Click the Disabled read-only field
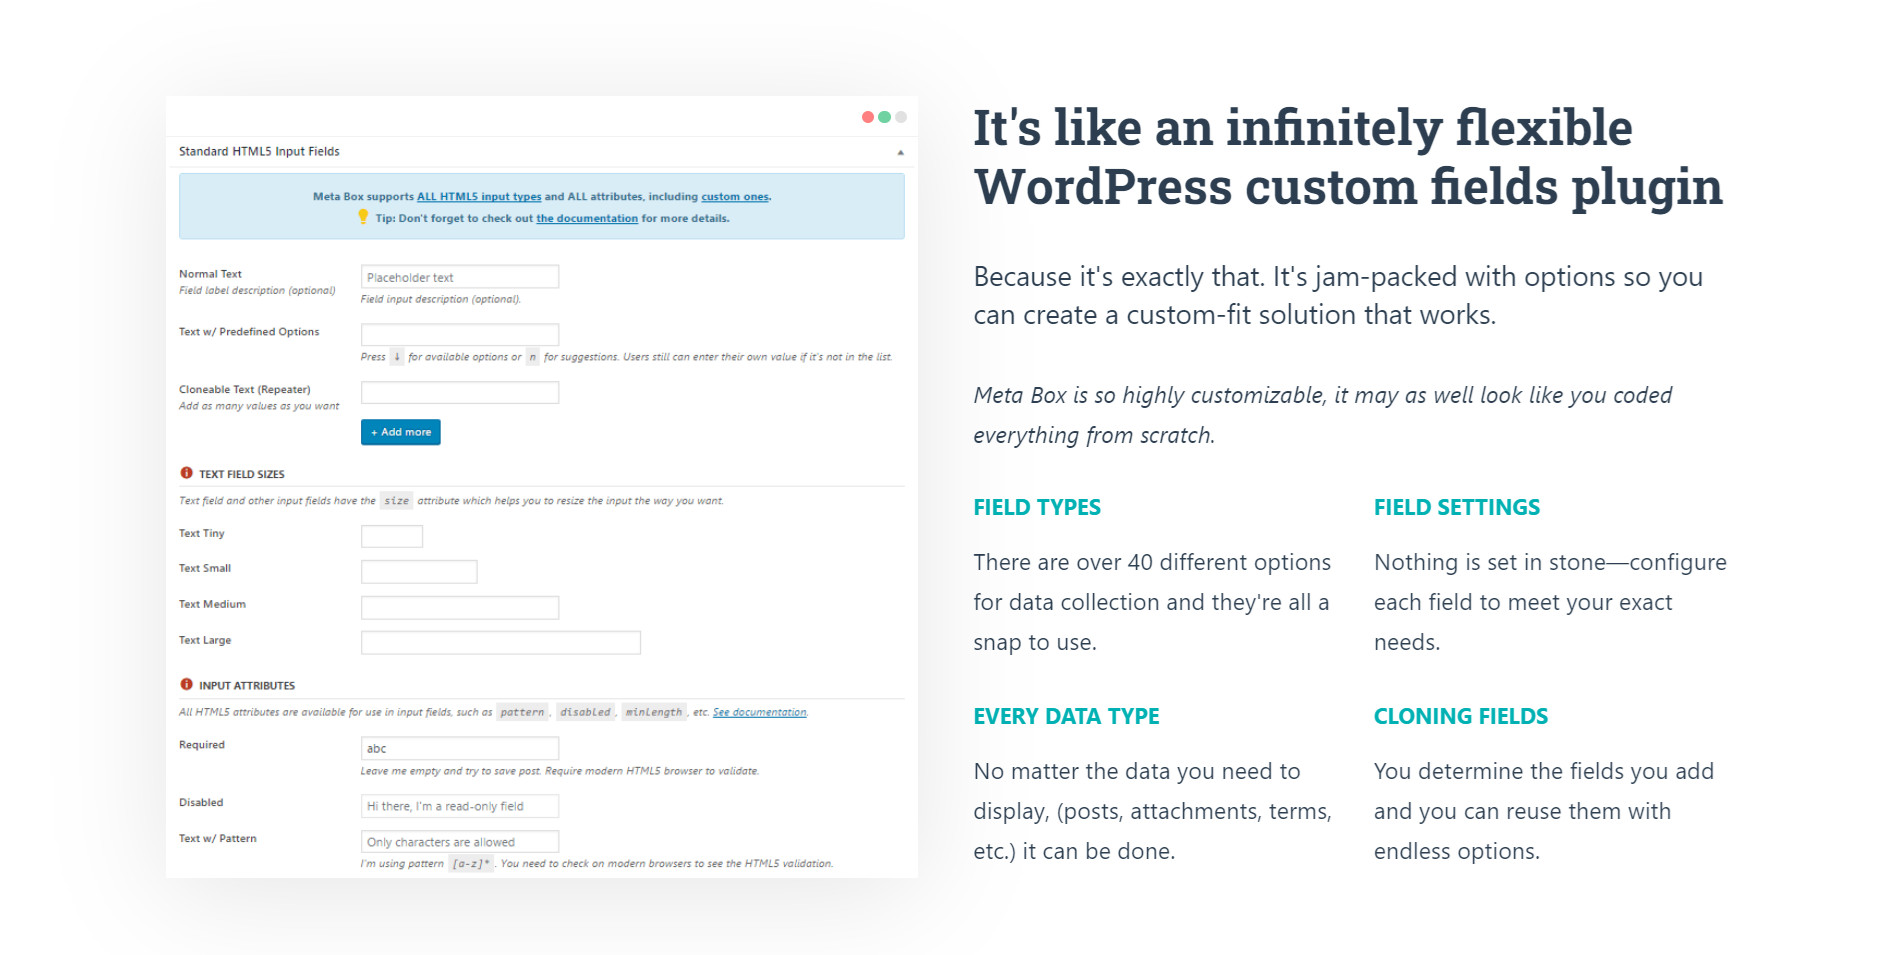This screenshot has height=955, width=1896. (459, 806)
